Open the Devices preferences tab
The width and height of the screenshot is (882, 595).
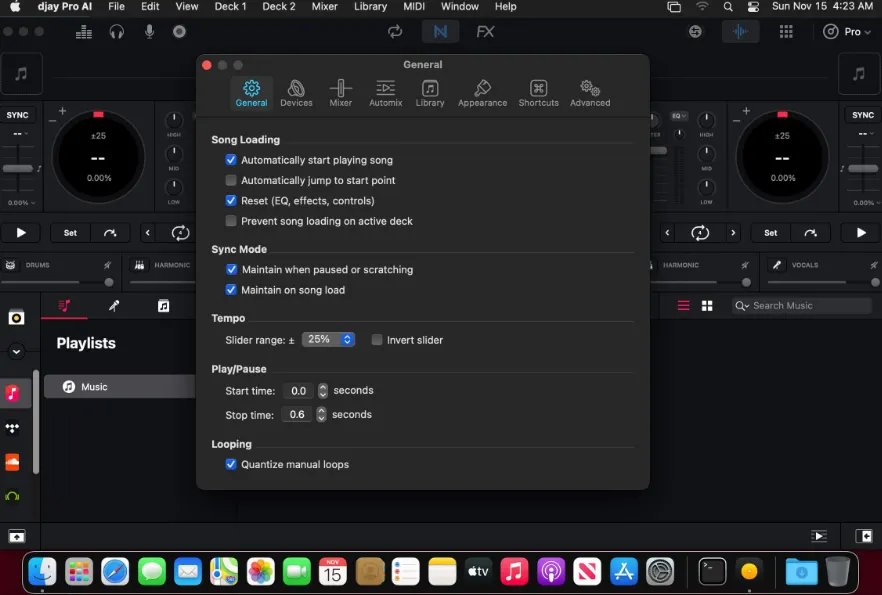tap(296, 93)
